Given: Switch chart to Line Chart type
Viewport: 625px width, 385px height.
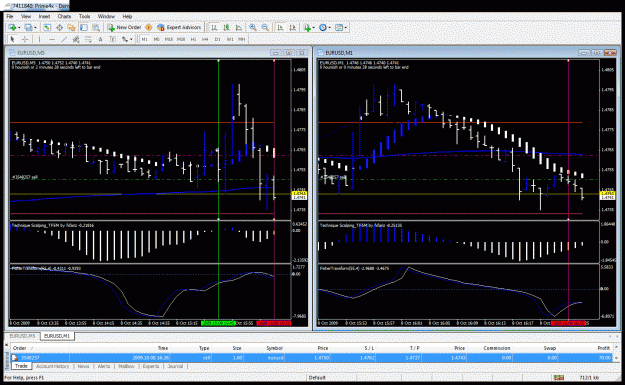Looking at the screenshot, I should (x=238, y=28).
